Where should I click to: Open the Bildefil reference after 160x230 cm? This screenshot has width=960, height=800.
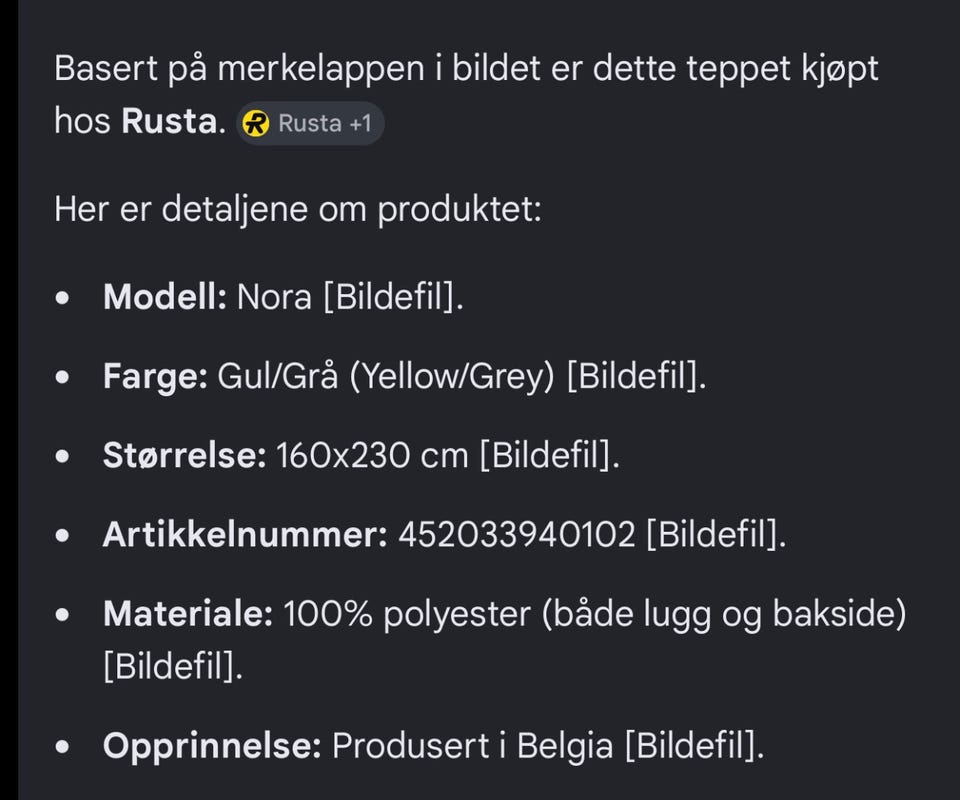pos(550,455)
